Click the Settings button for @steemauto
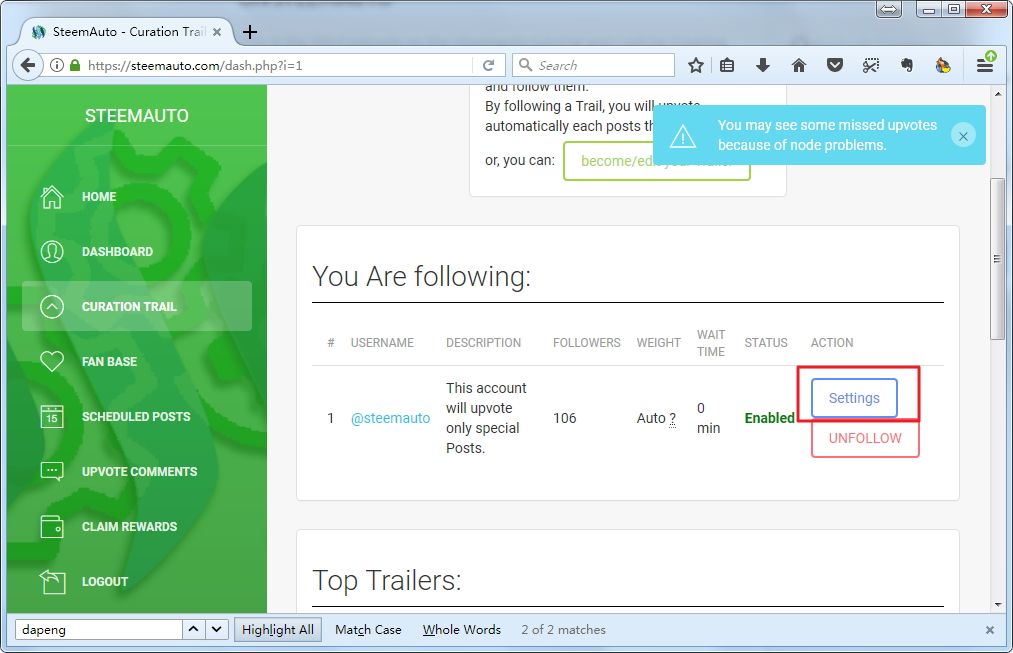This screenshot has height=653, width=1013. click(x=854, y=398)
